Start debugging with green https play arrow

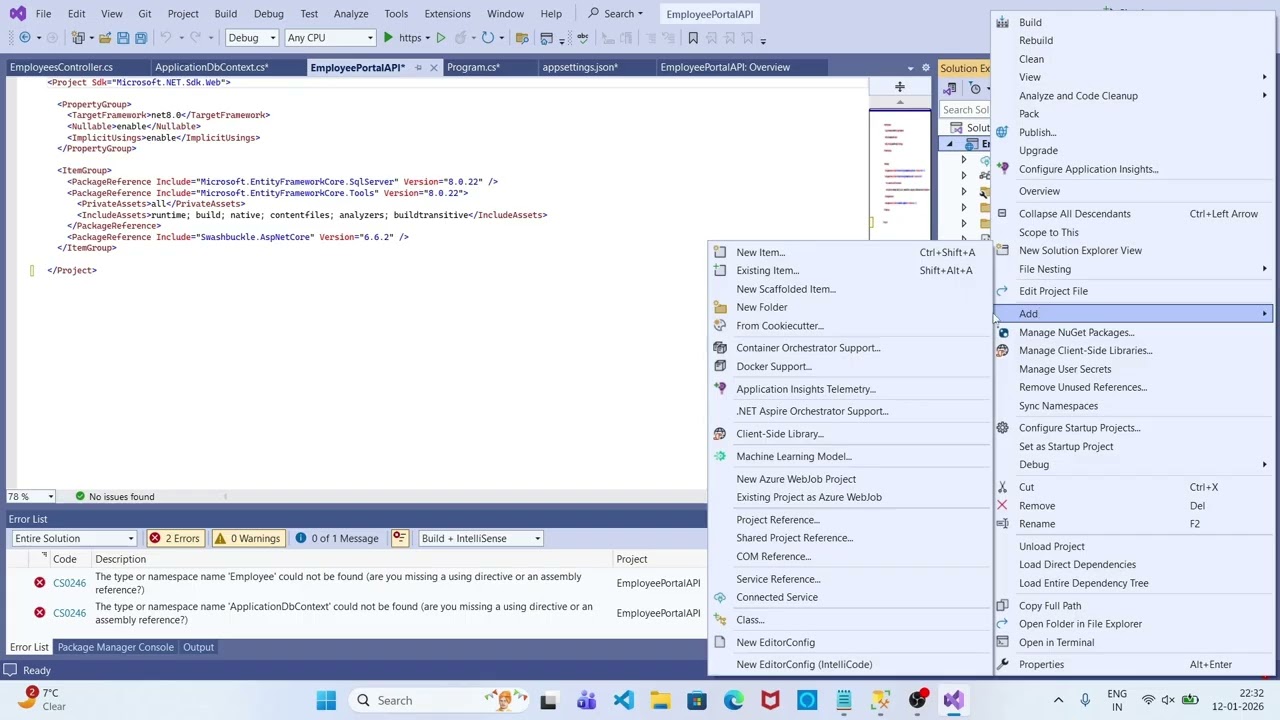(389, 38)
